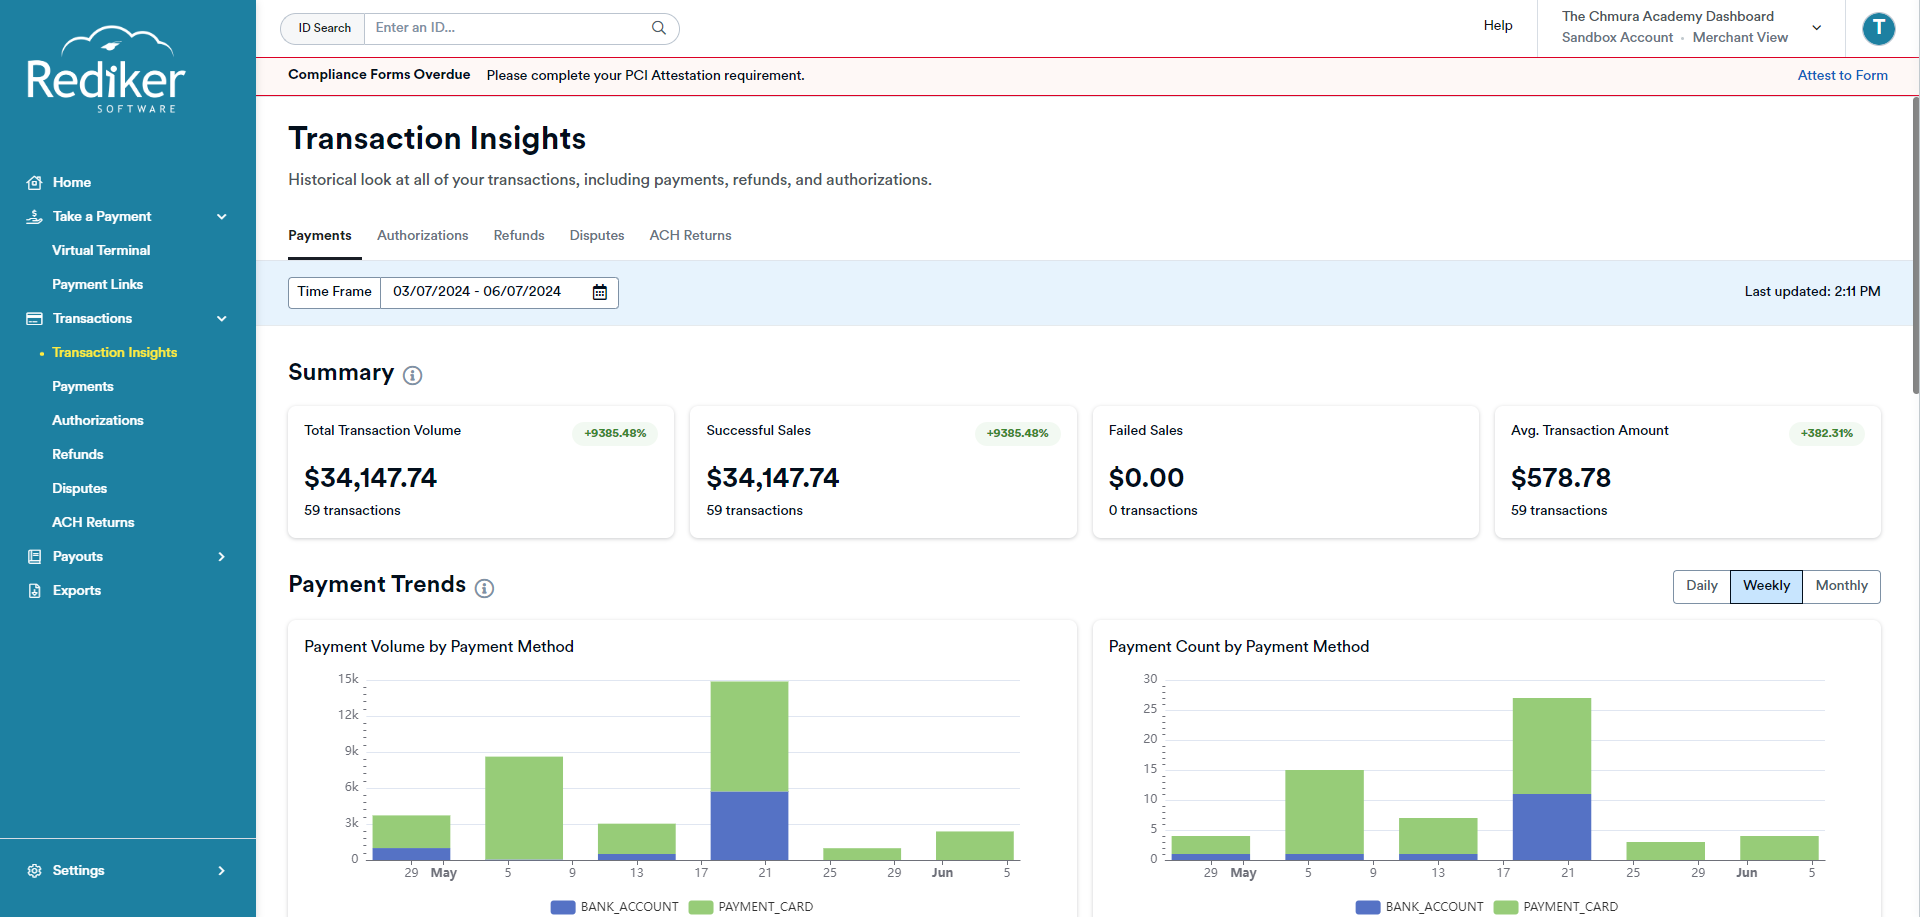Toggle PAYMENT_CARD legend in count chart
This screenshot has width=1920, height=917.
click(x=1556, y=907)
